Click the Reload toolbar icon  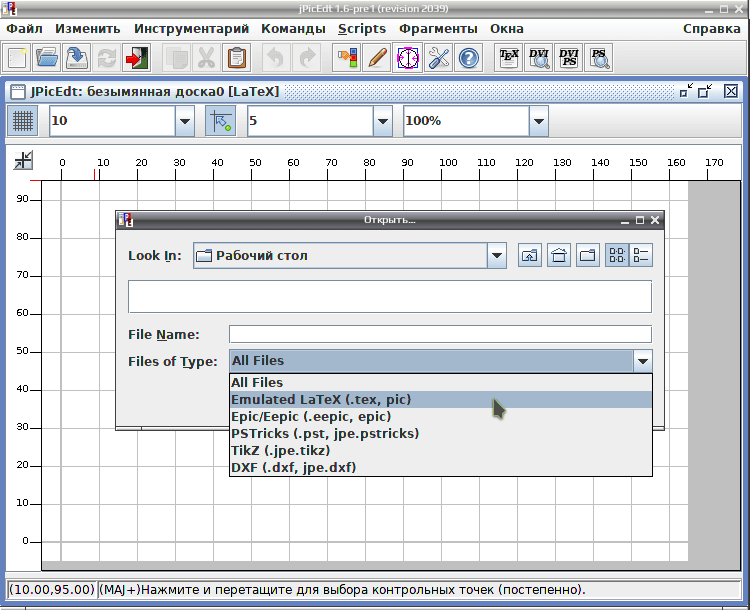pyautogui.click(x=106, y=58)
